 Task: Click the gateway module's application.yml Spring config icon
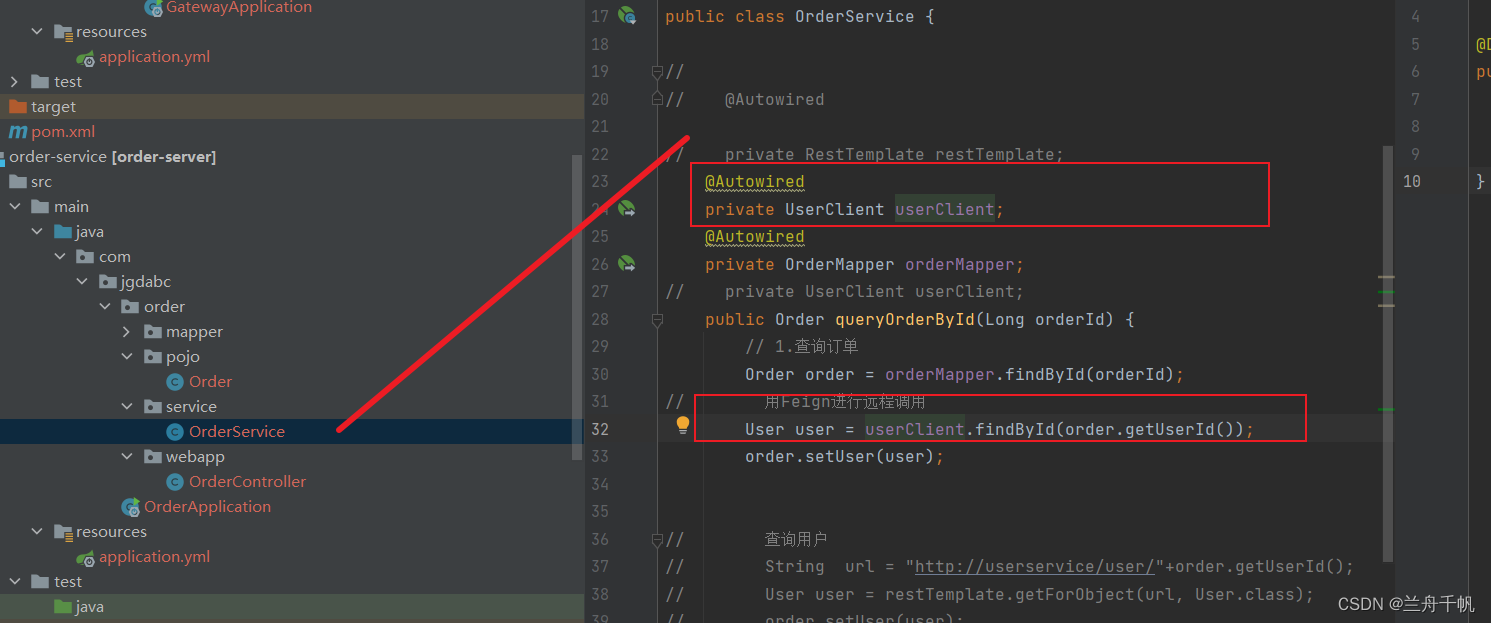click(85, 57)
